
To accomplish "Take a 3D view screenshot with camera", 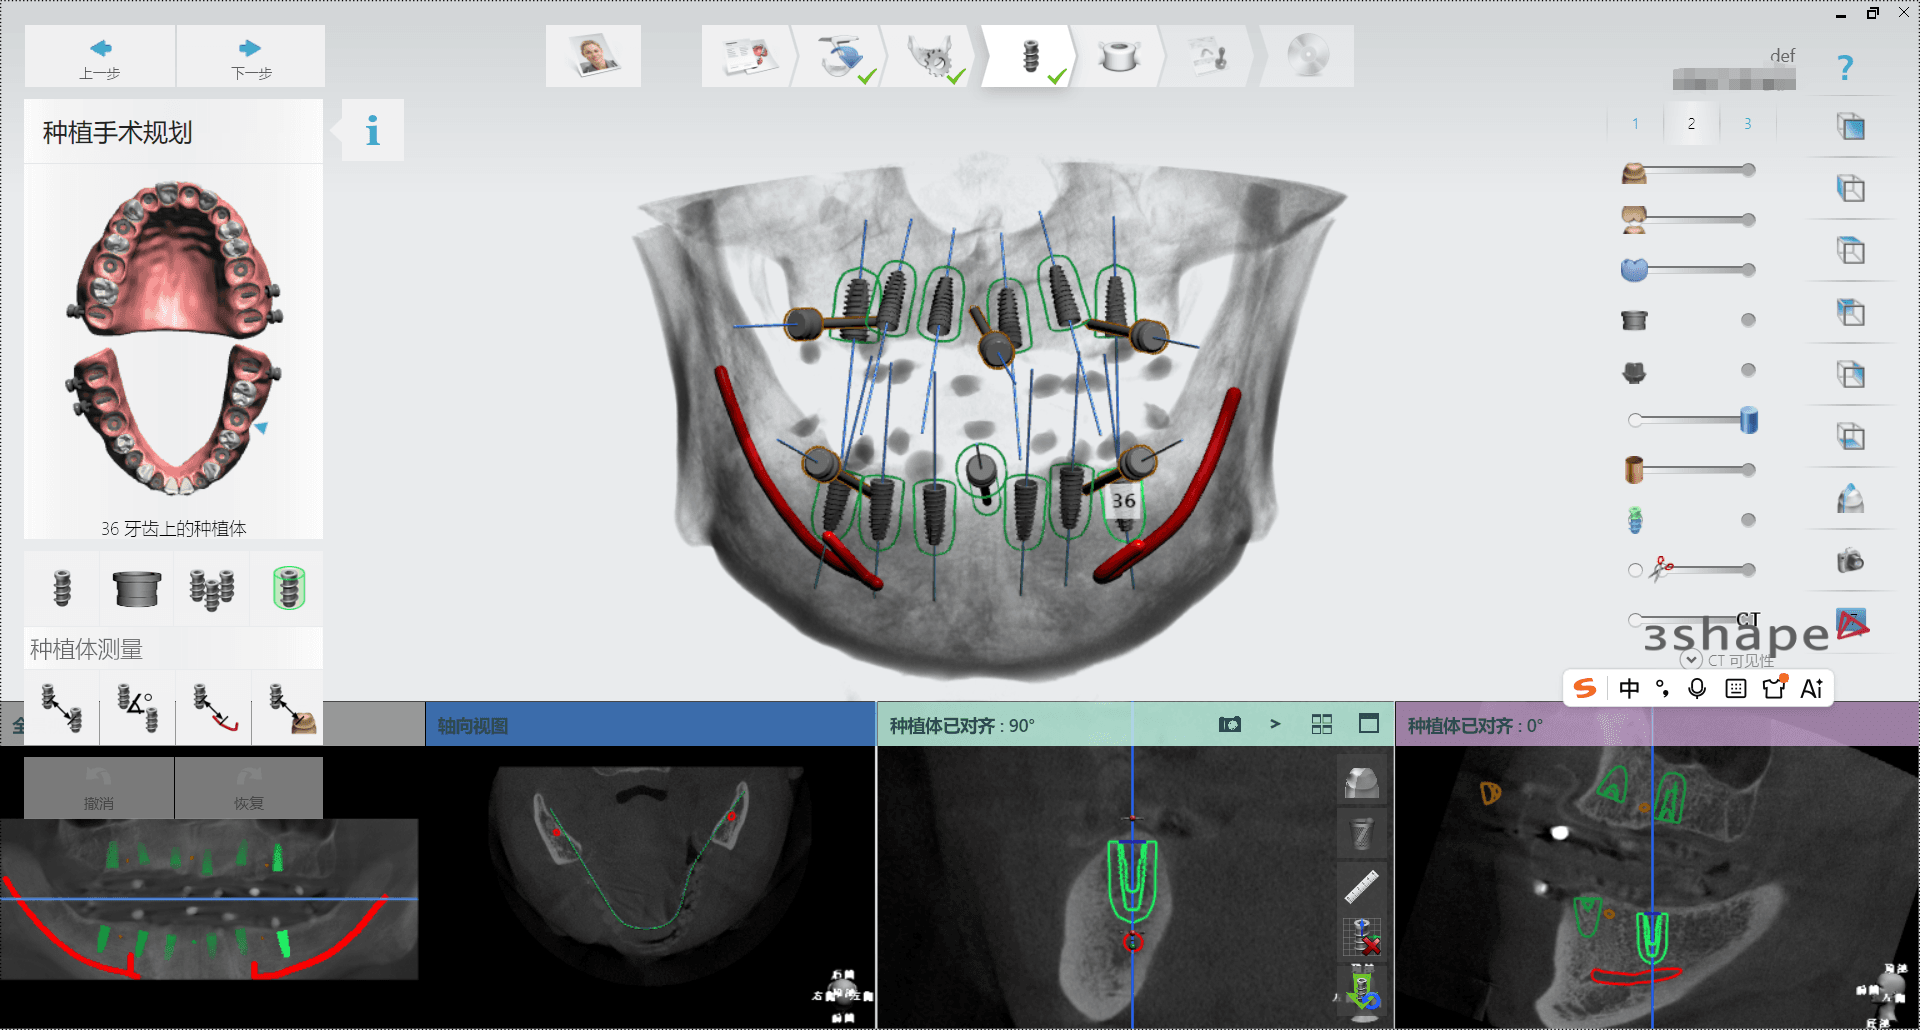I will tap(1851, 560).
